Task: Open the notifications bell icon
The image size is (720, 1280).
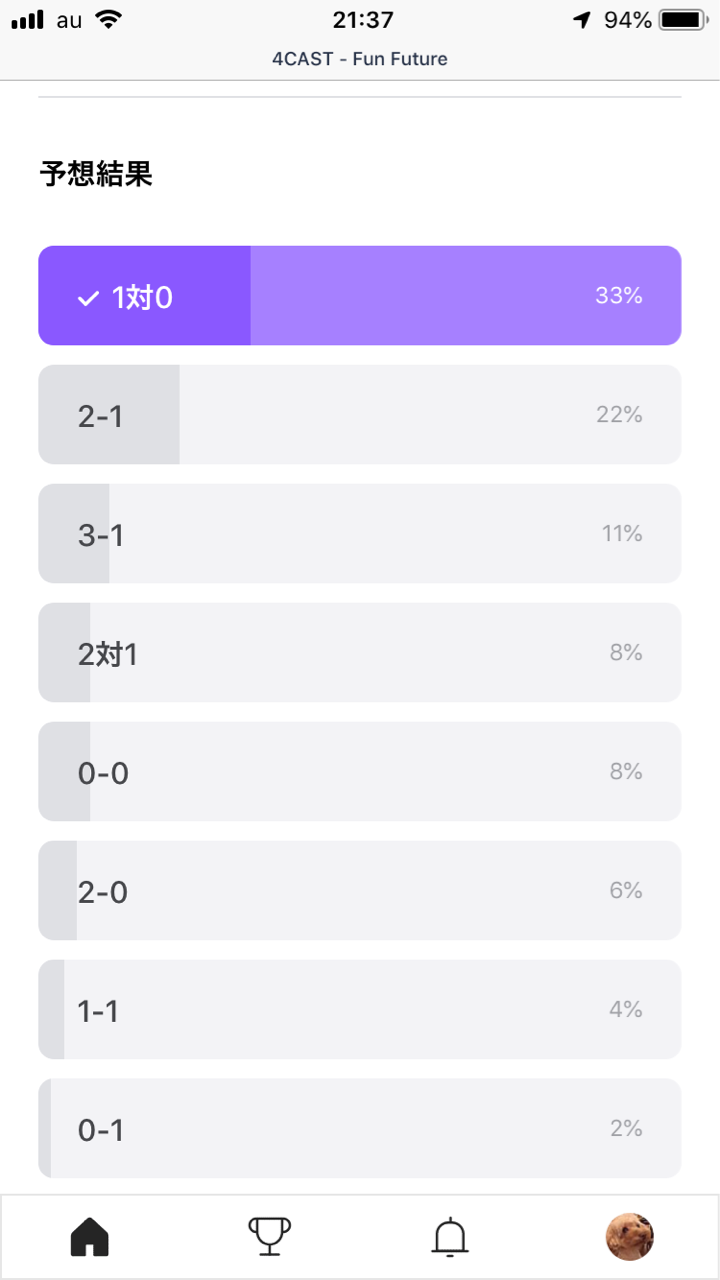Action: (x=450, y=1238)
